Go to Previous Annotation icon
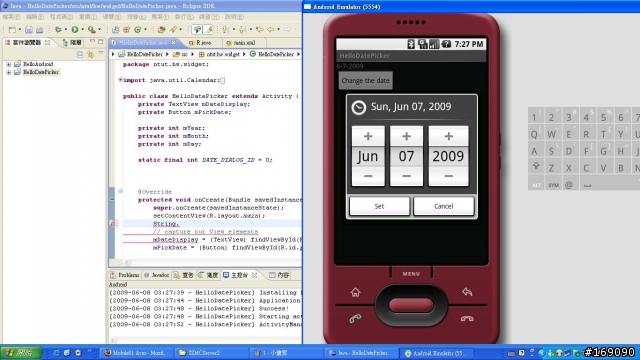The width and height of the screenshot is (640, 360). [x=242, y=30]
